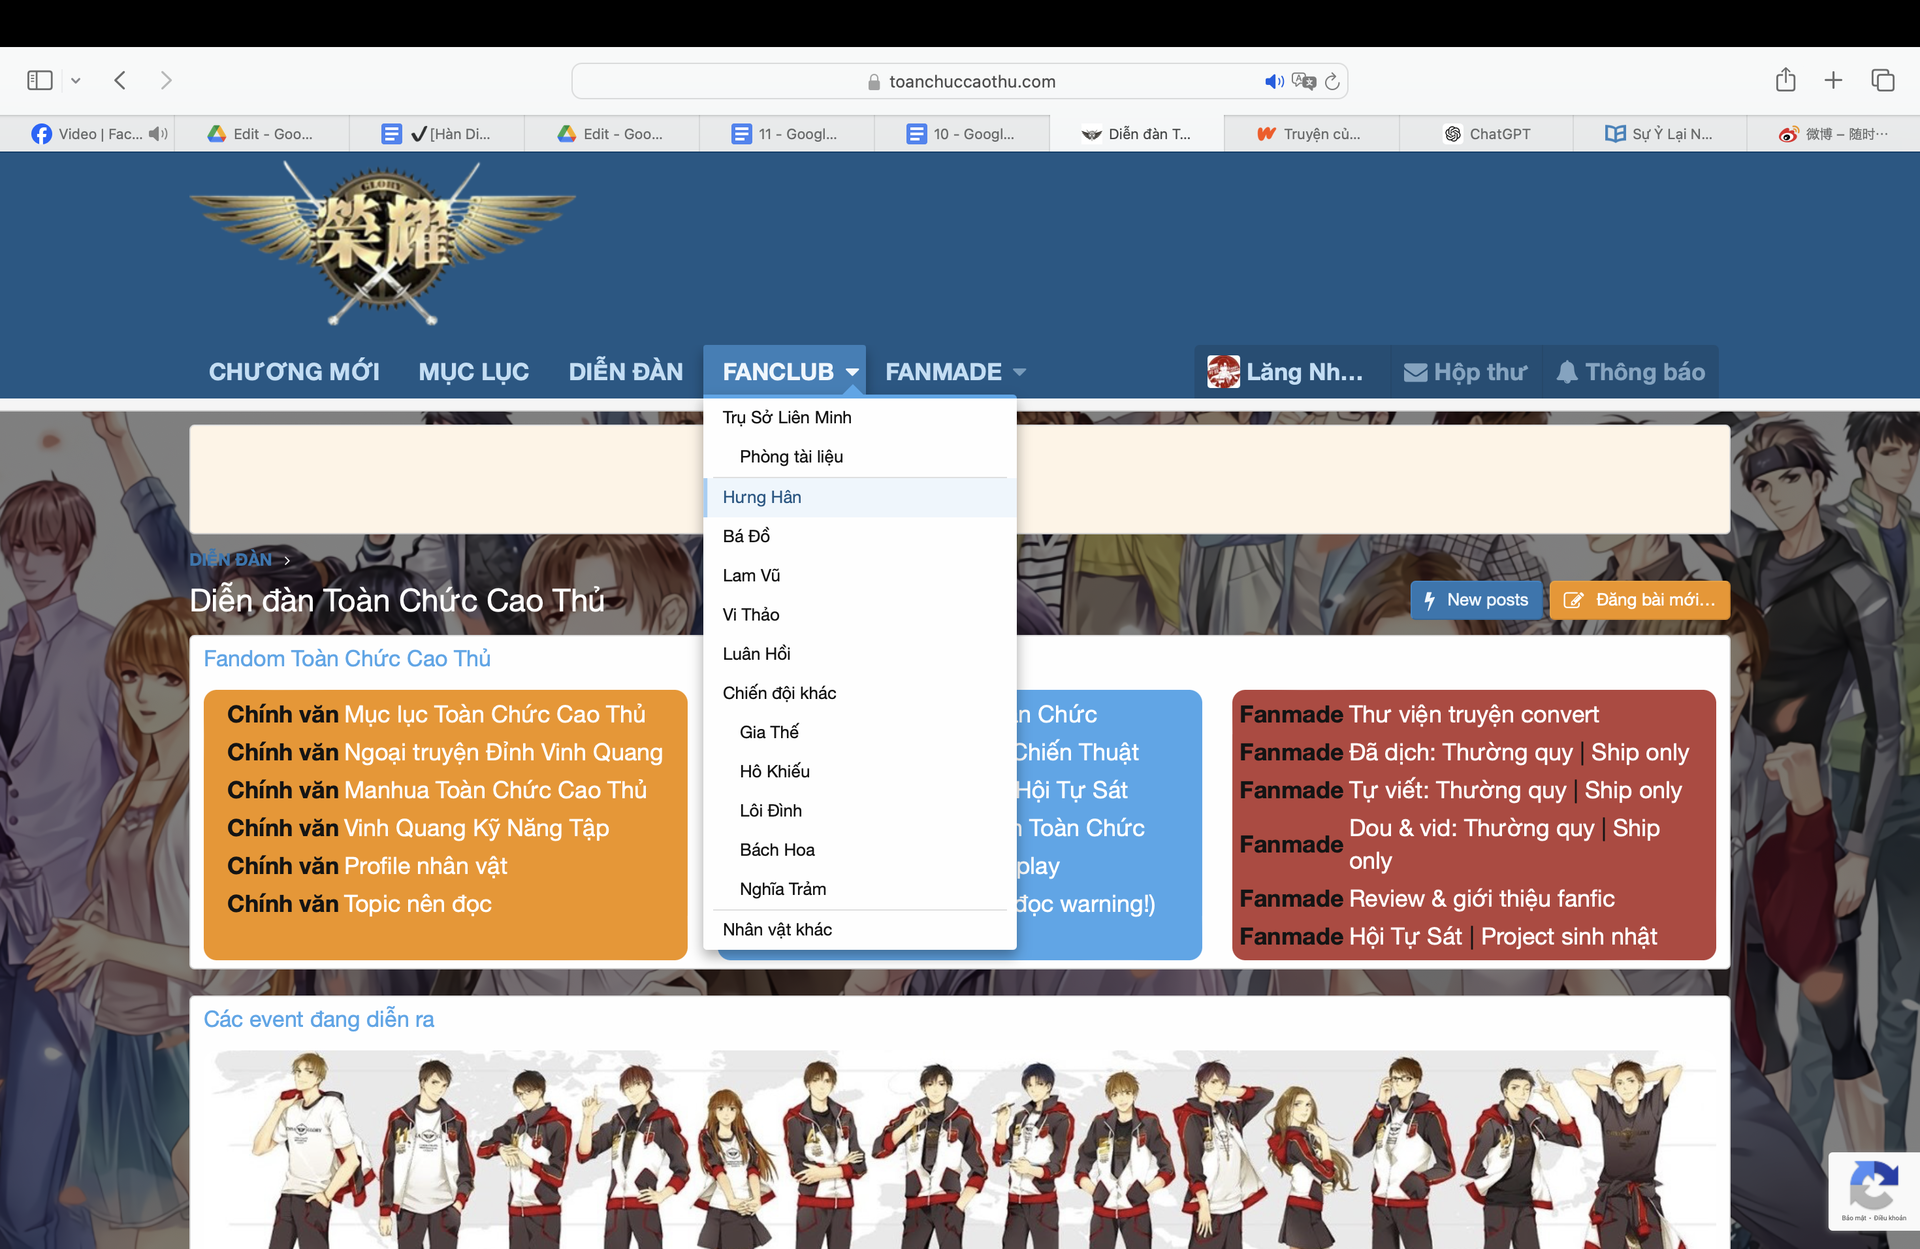Open CHƯƠNG MỚI navigation item

coord(294,372)
